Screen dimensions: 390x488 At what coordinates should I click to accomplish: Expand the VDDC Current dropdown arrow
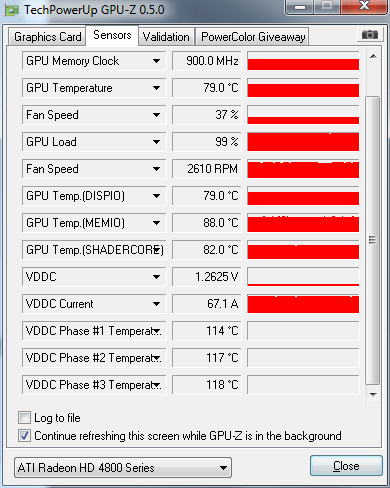coord(156,304)
